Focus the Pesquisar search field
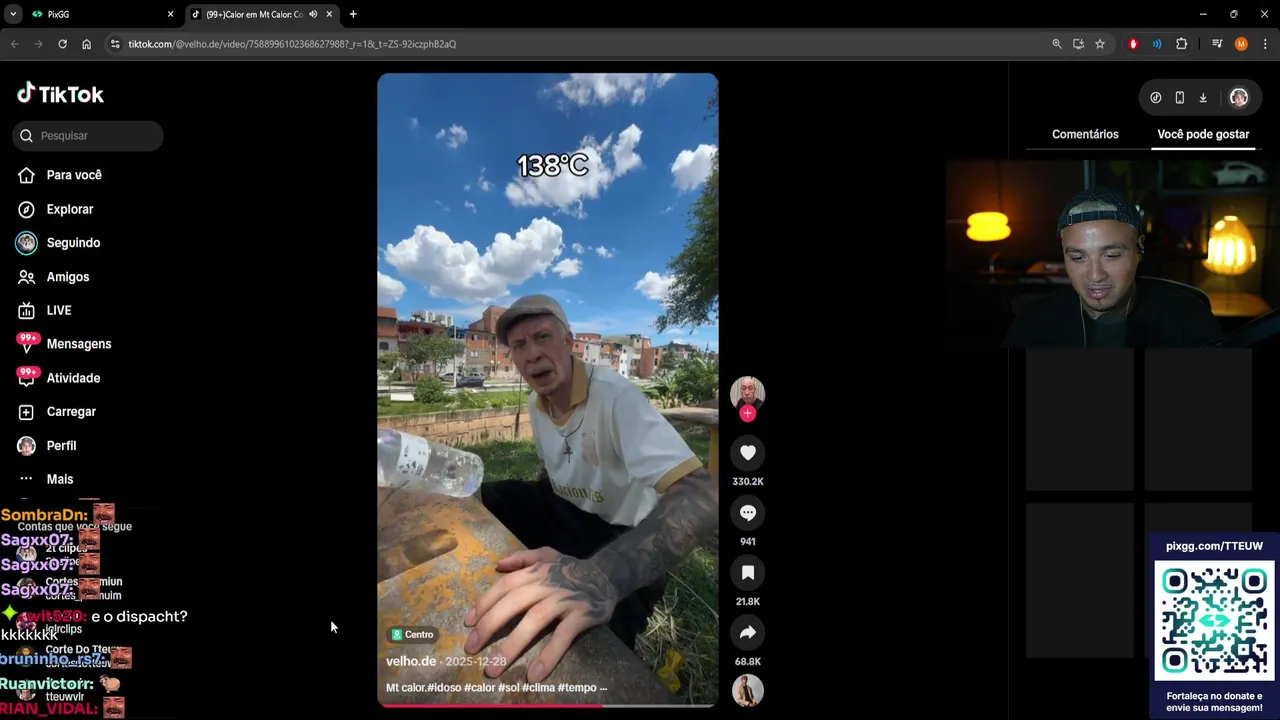 (x=88, y=136)
